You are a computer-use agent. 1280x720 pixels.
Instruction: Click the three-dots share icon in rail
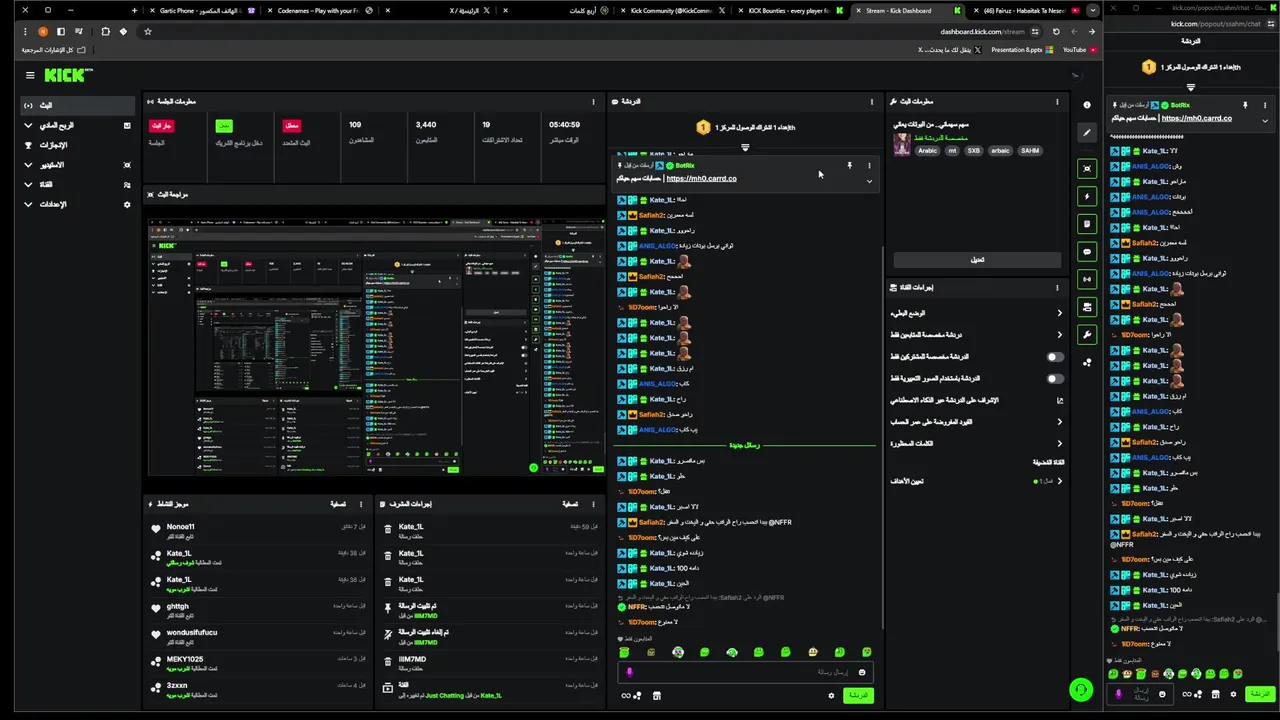pos(1087,362)
